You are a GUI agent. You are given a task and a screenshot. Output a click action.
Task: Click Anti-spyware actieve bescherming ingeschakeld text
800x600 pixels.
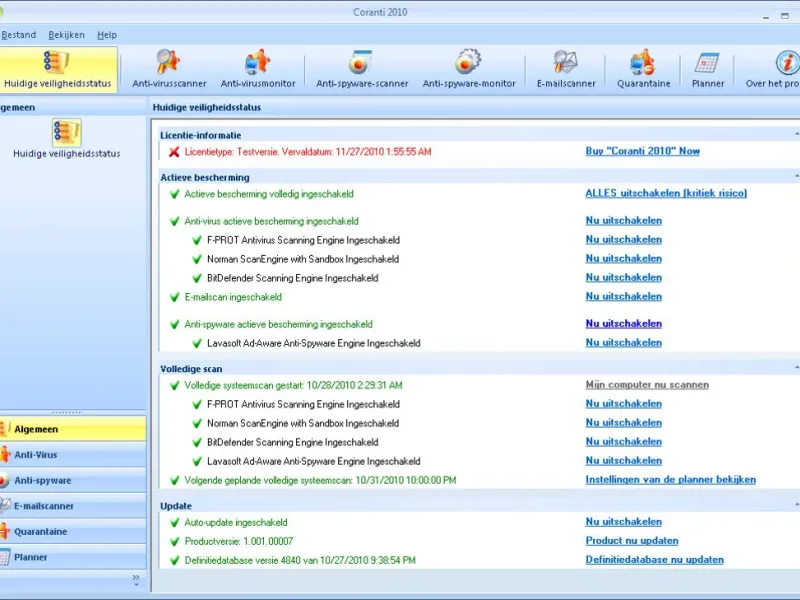click(x=278, y=324)
